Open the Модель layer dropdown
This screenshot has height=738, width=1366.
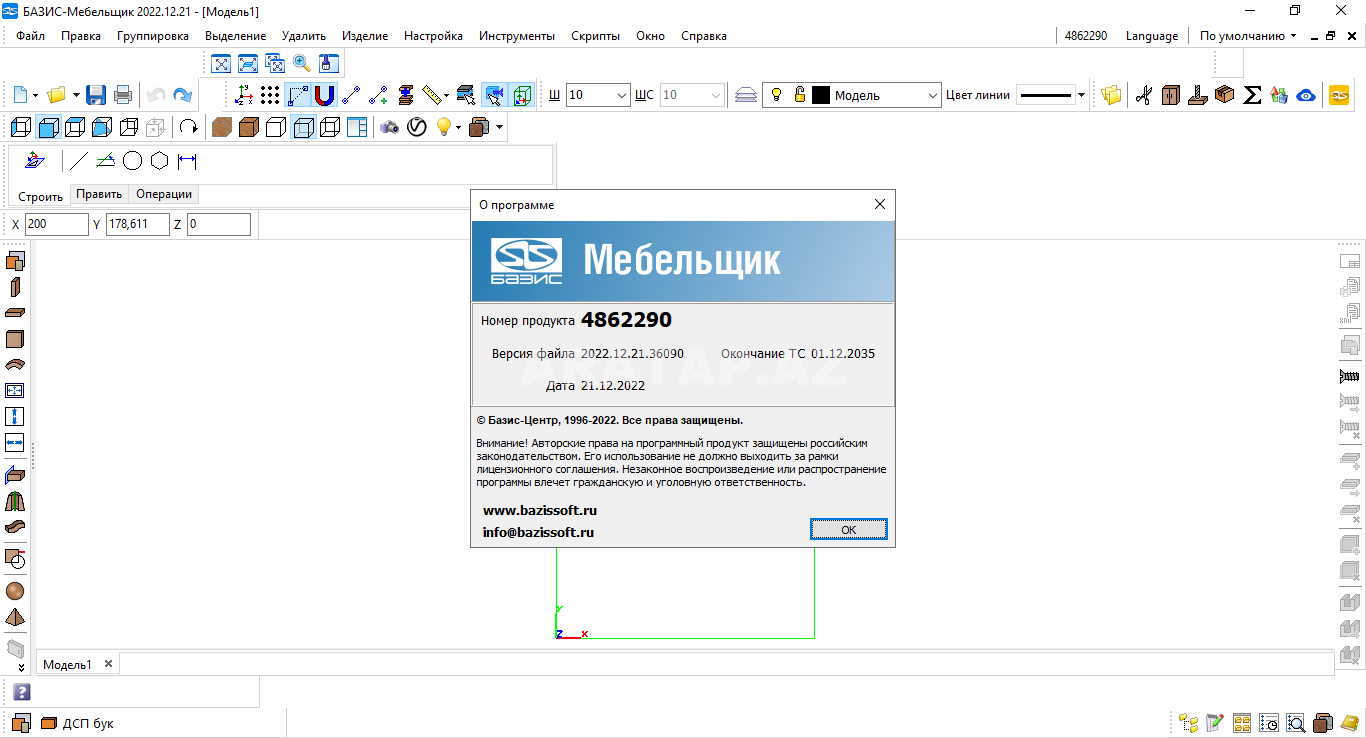click(x=931, y=96)
